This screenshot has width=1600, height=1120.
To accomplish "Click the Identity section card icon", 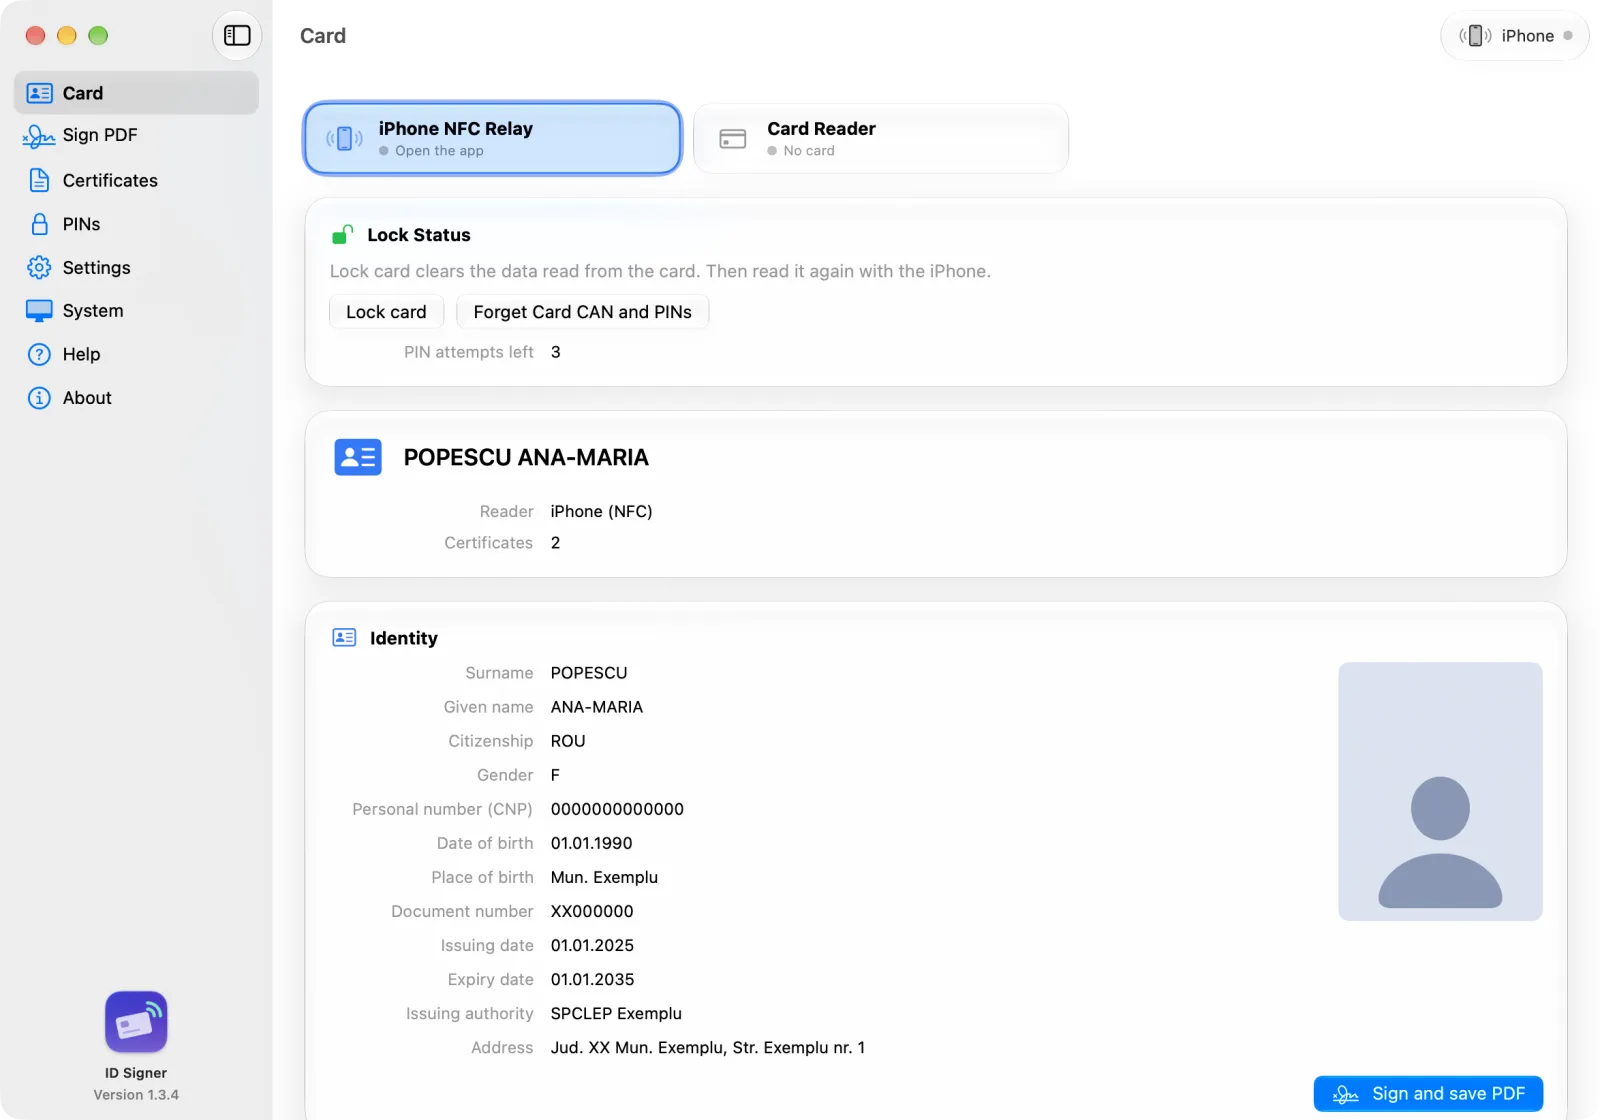I will 344,638.
